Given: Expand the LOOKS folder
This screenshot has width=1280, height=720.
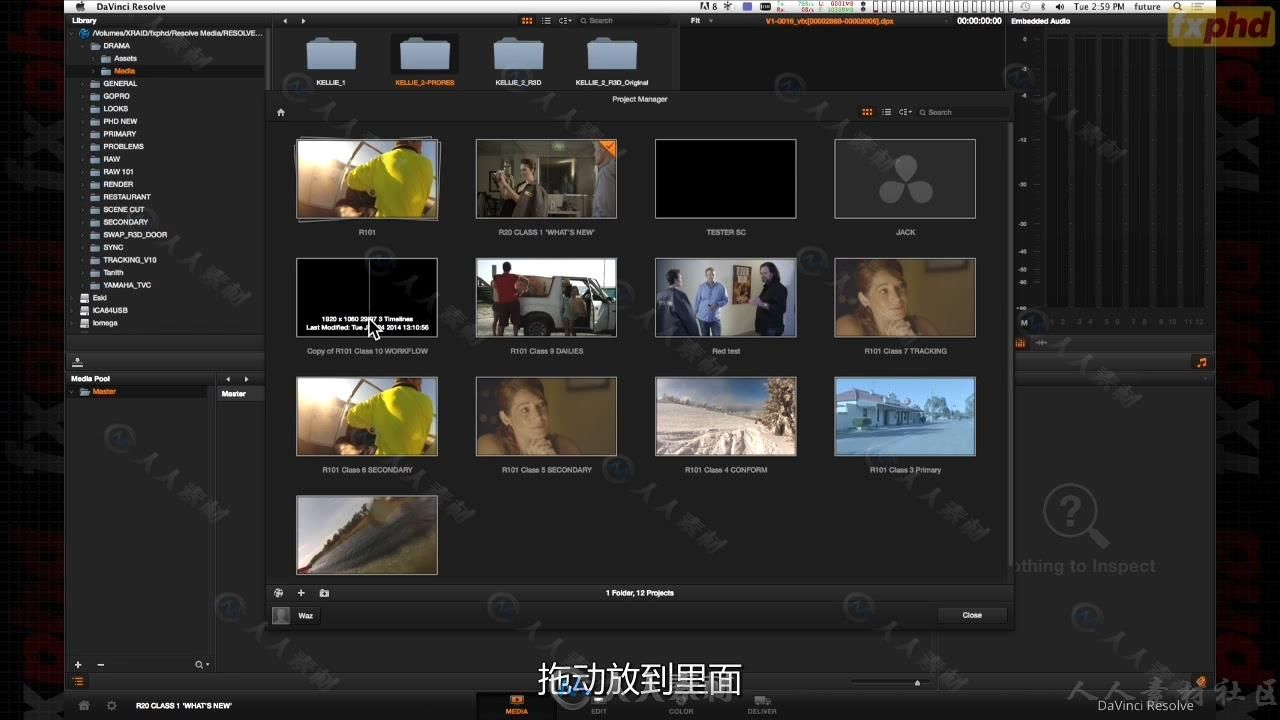Looking at the screenshot, I should tap(83, 109).
